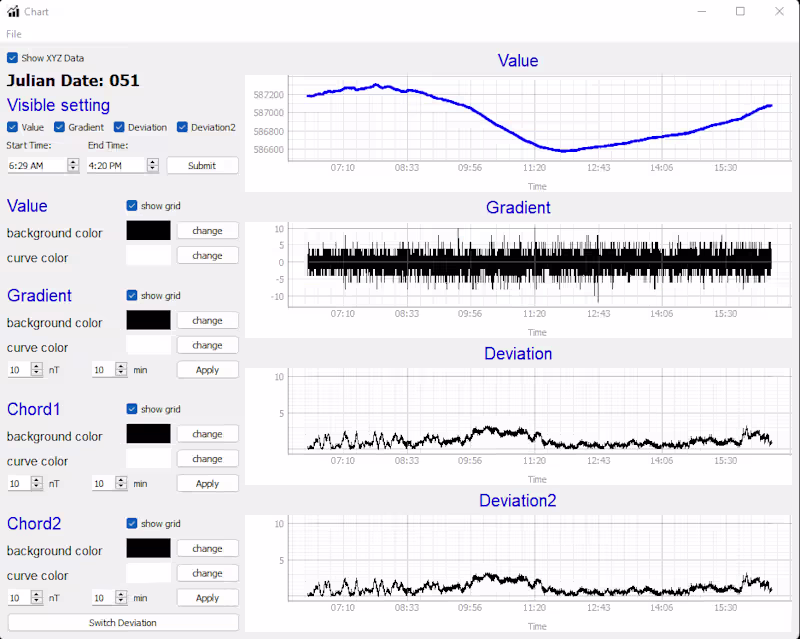
Task: Click the Chord2 curve color swatch
Action: 148,573
